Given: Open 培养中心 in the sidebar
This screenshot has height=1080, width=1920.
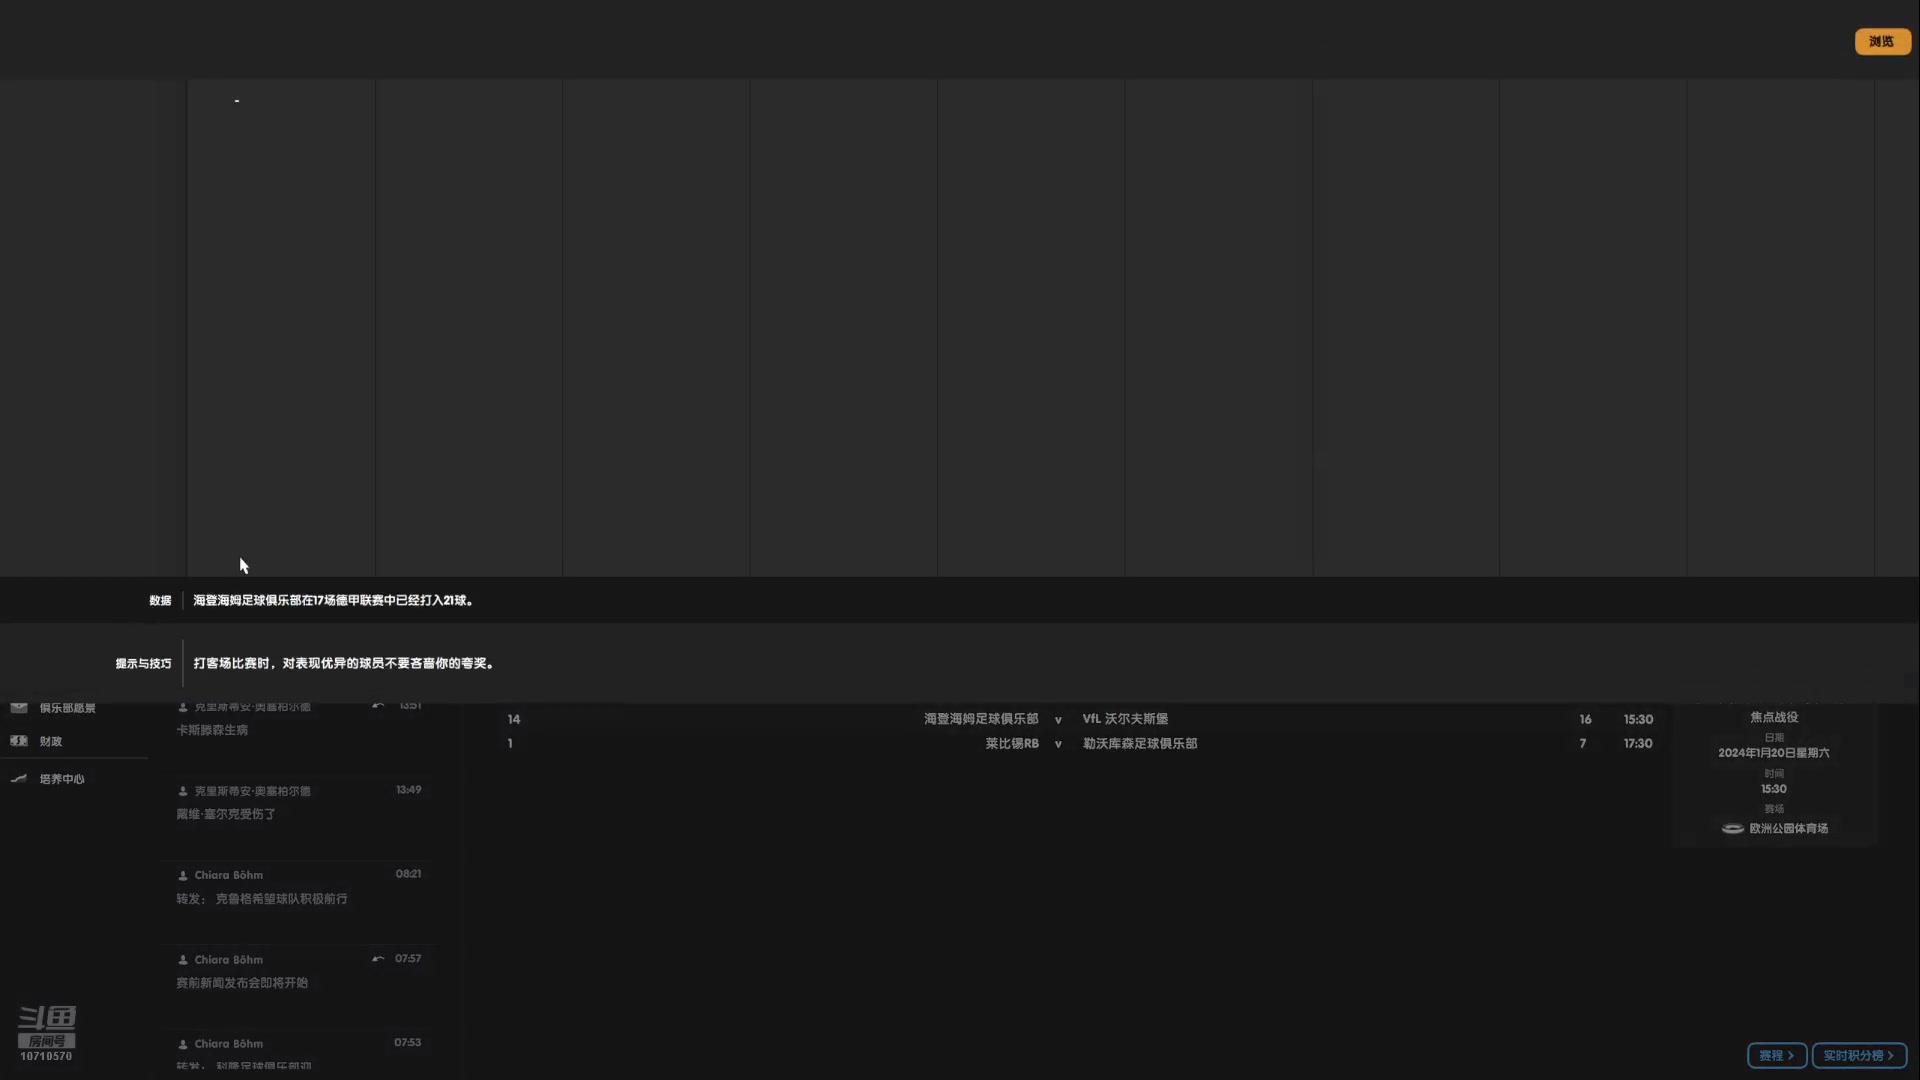Looking at the screenshot, I should click(62, 779).
